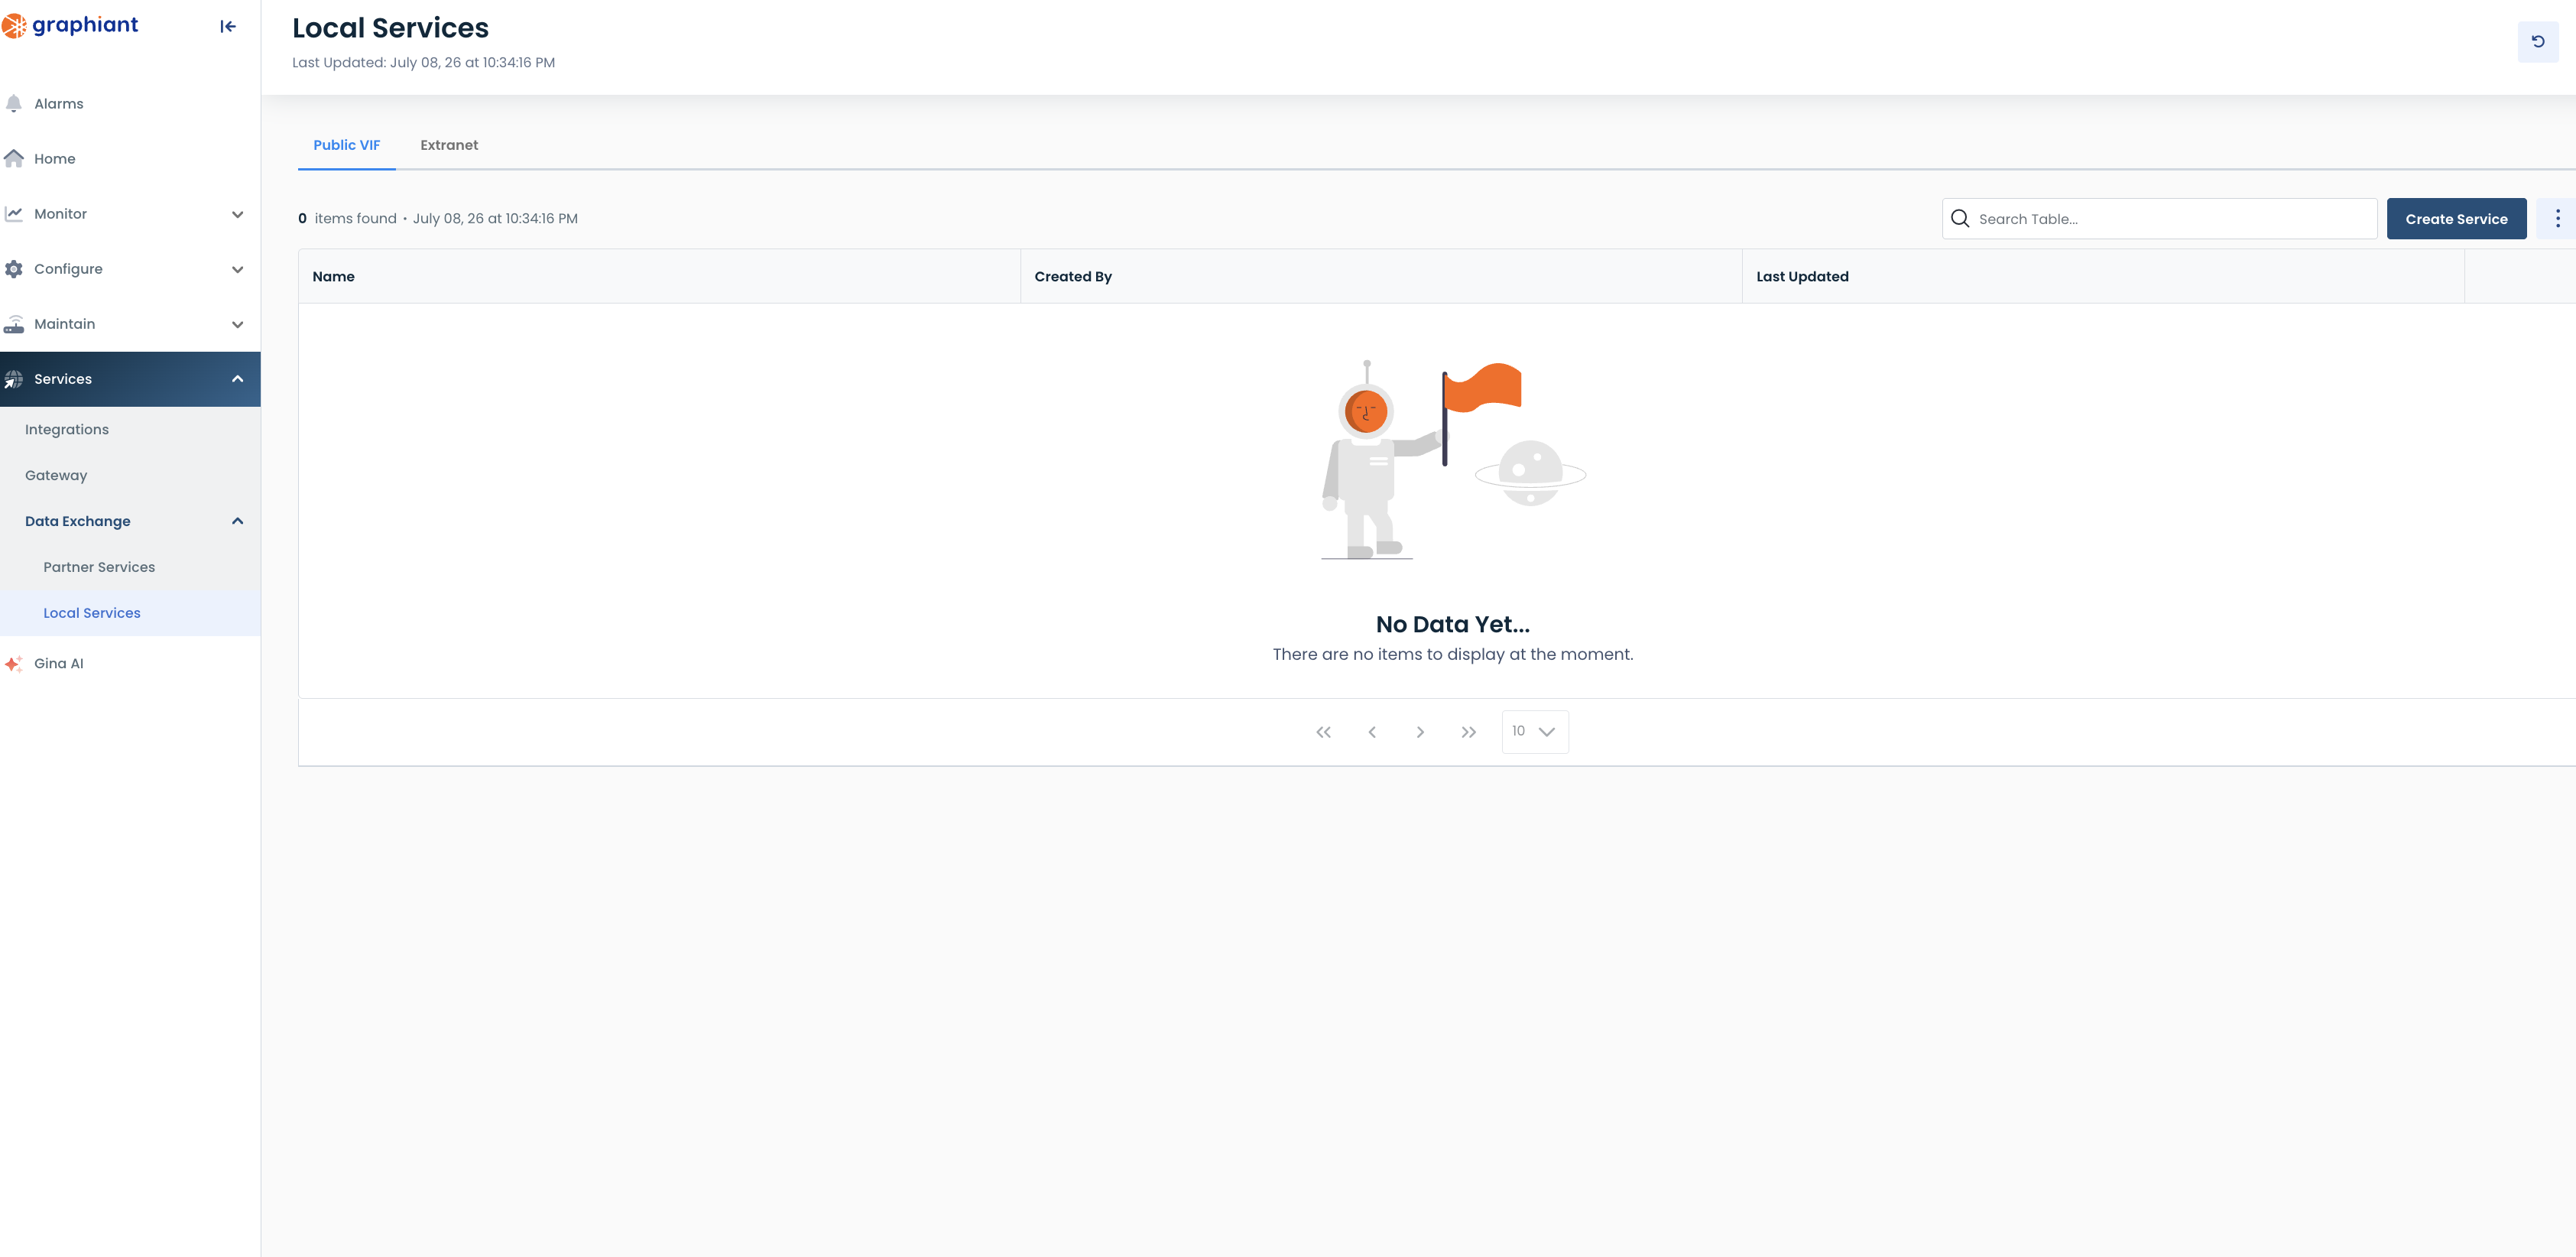The height and width of the screenshot is (1257, 2576).
Task: Click the Create Service button
Action: tap(2456, 219)
